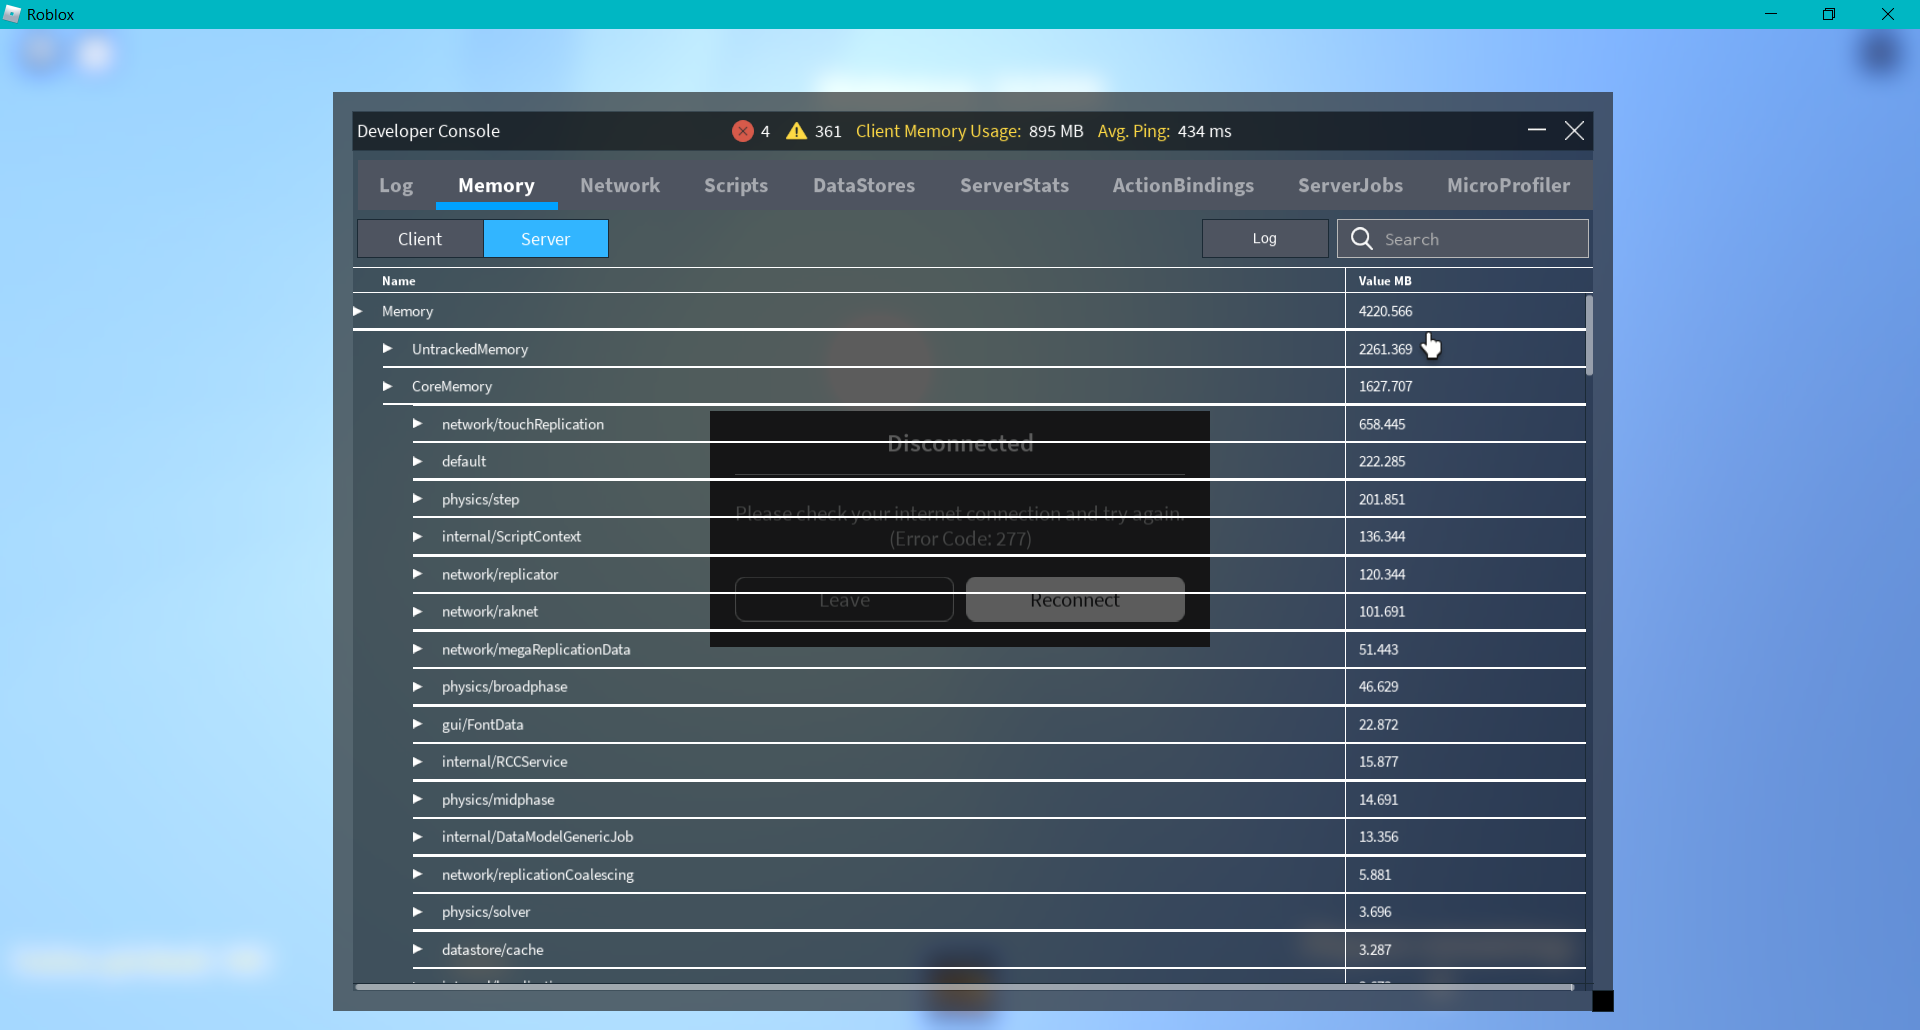Expand the network/replicationCoalescing row
The height and width of the screenshot is (1030, 1920).
[417, 874]
